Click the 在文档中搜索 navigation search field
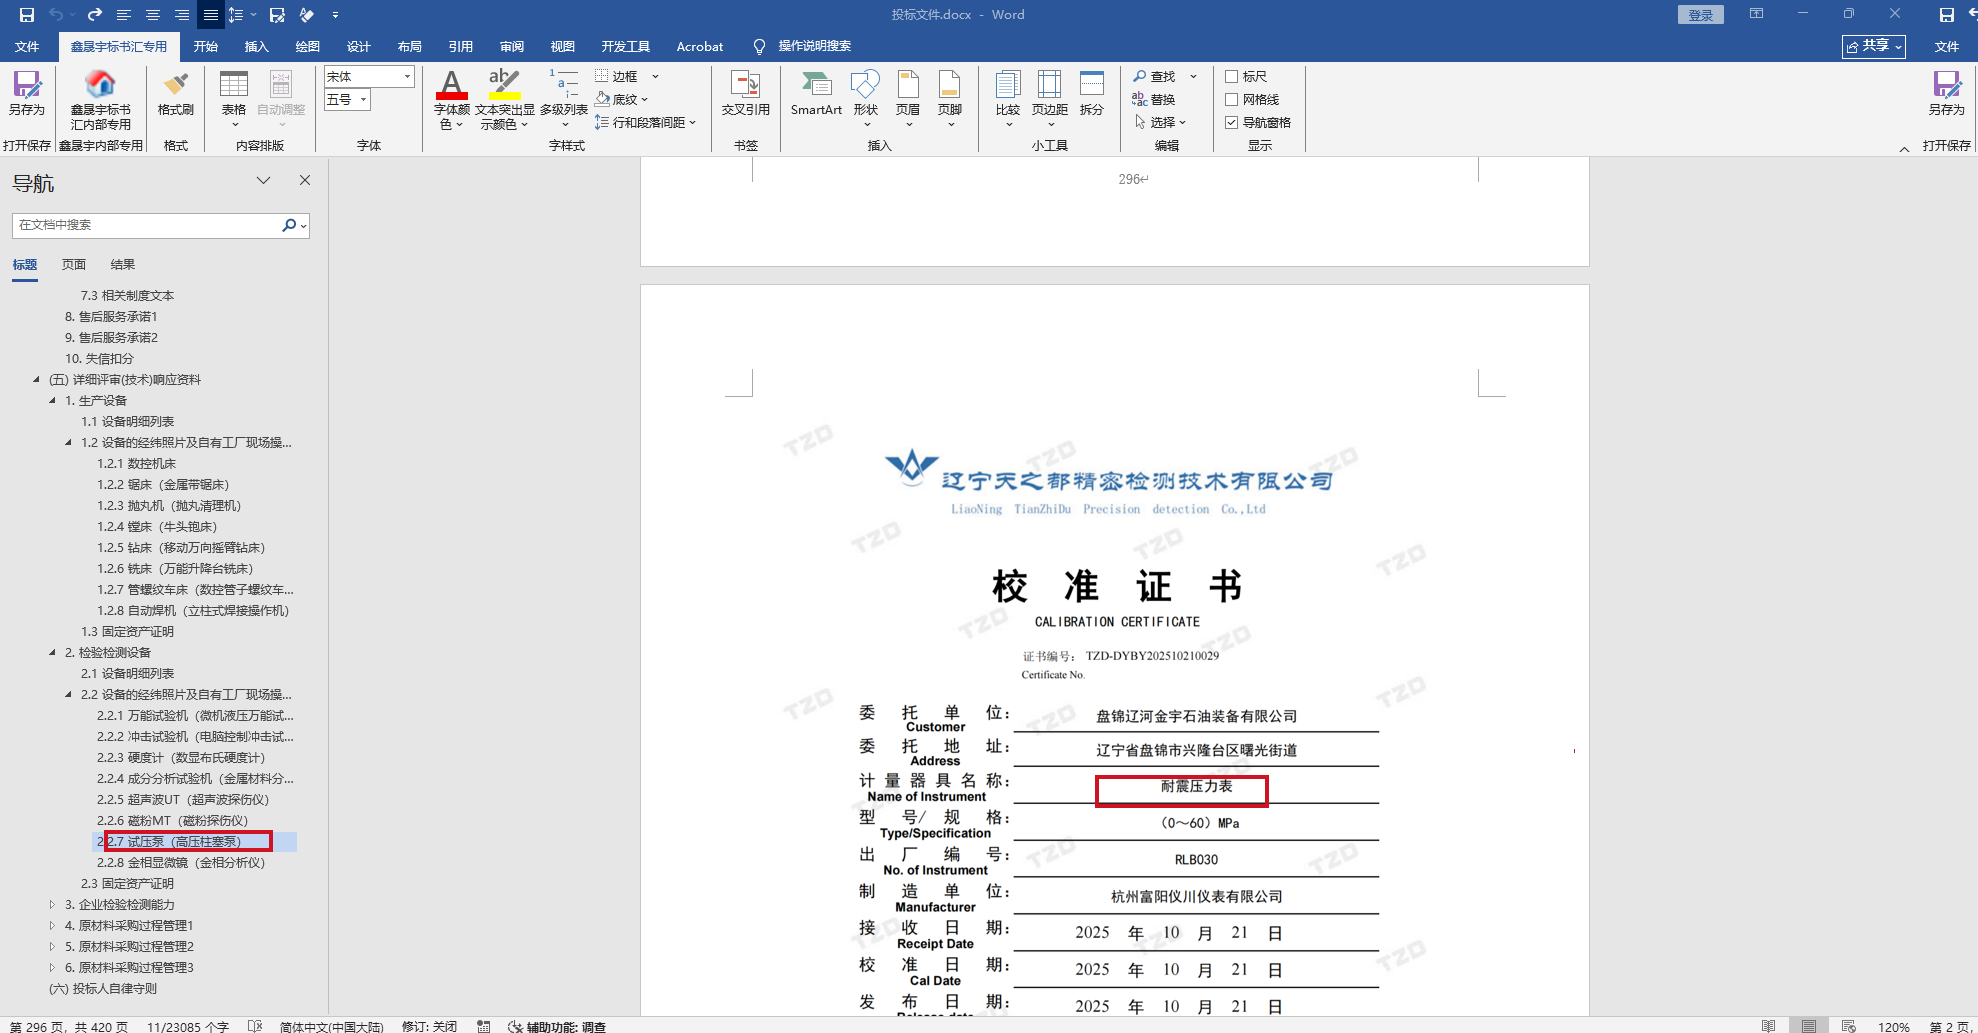 [147, 226]
